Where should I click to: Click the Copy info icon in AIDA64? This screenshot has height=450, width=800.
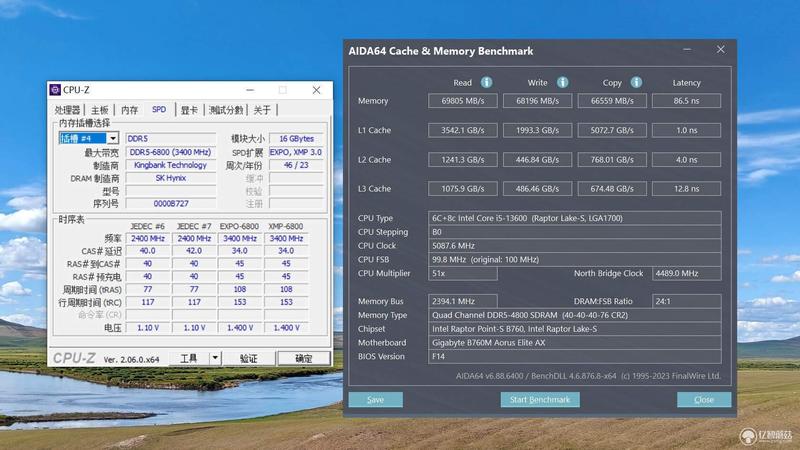coord(636,82)
